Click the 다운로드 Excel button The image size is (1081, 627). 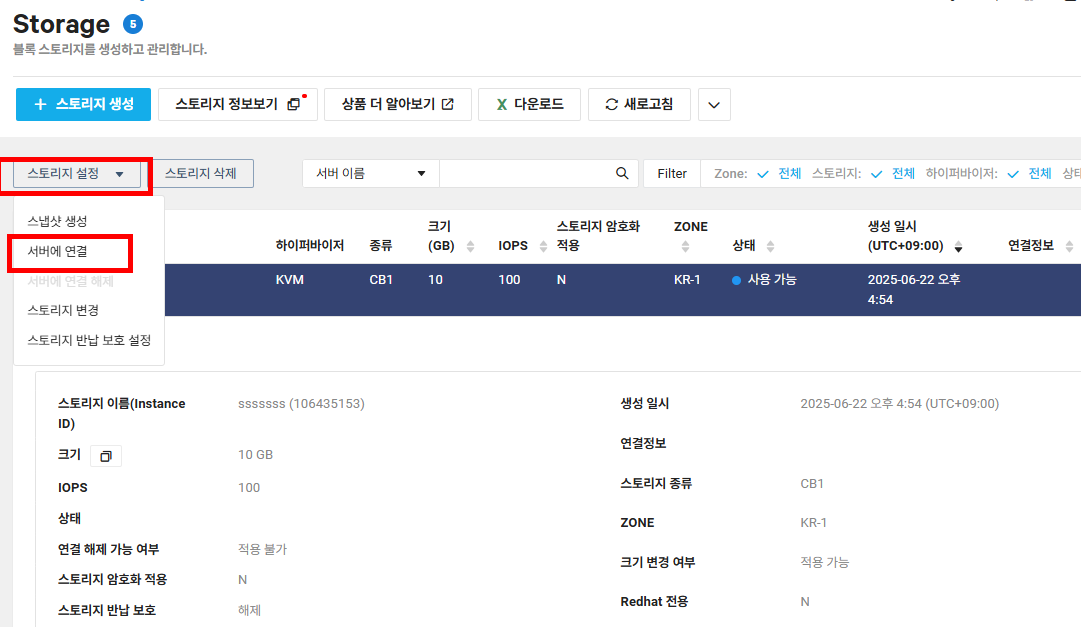pos(529,104)
